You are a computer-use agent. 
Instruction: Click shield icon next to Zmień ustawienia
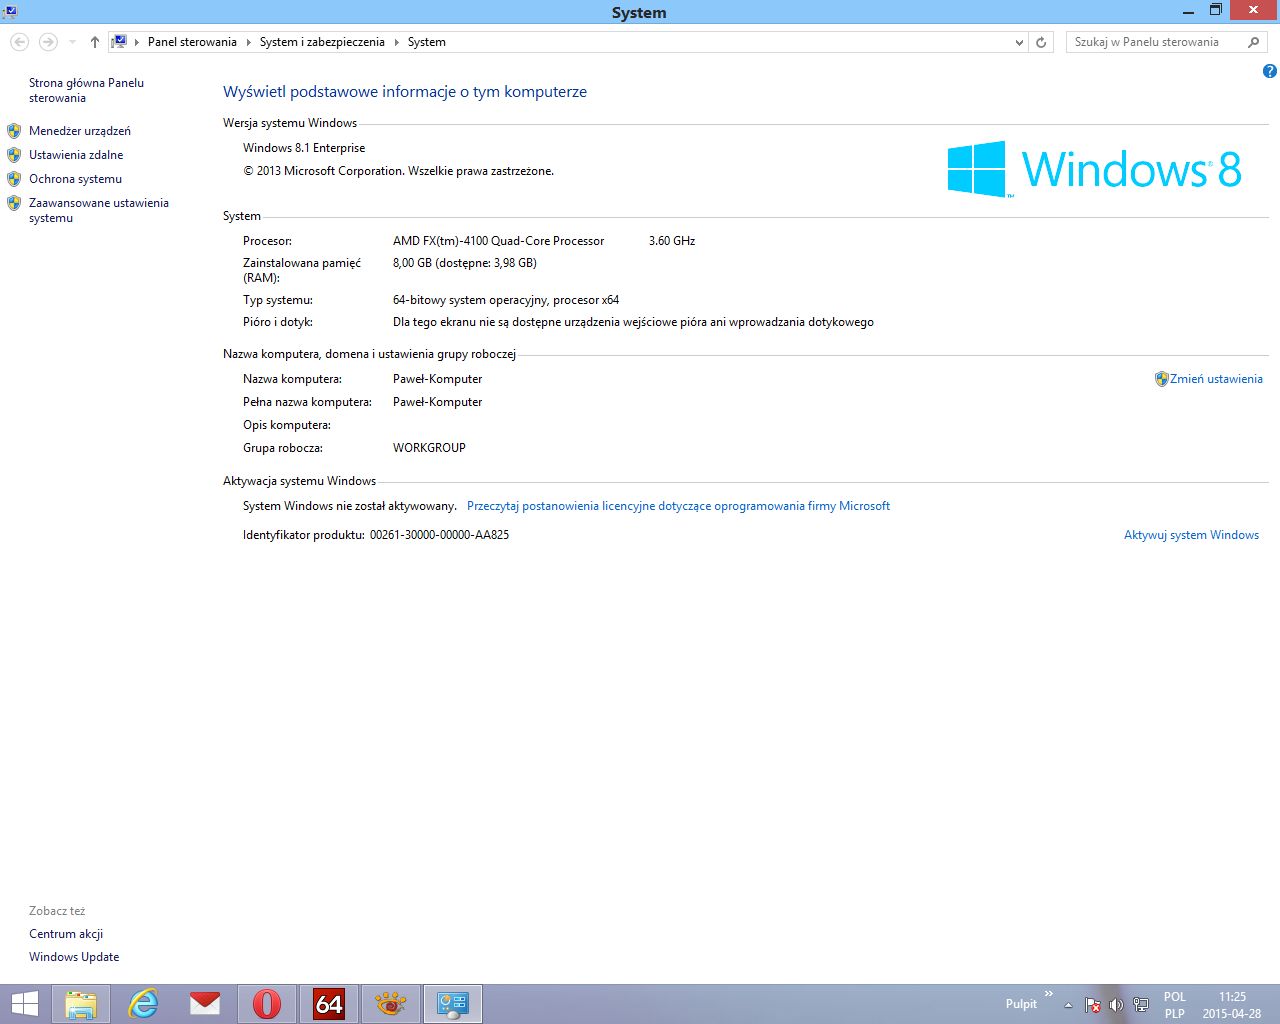tap(1161, 379)
